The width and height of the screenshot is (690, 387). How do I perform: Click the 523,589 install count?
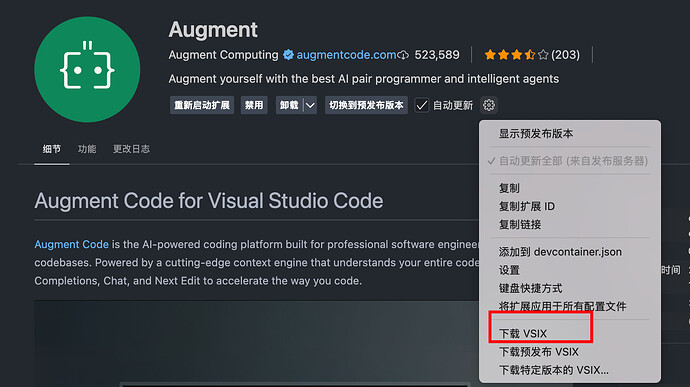click(x=437, y=55)
